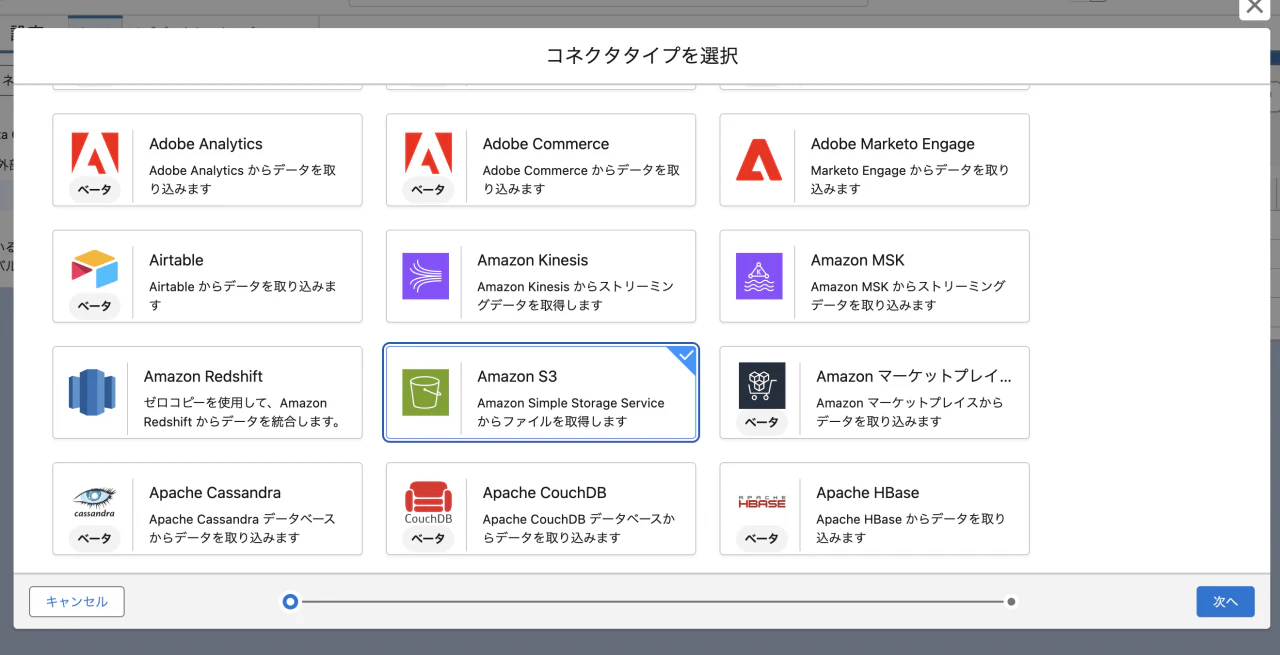The width and height of the screenshot is (1280, 655).
Task: Click the Amazon Kinesis purple icon
Action: tap(425, 276)
